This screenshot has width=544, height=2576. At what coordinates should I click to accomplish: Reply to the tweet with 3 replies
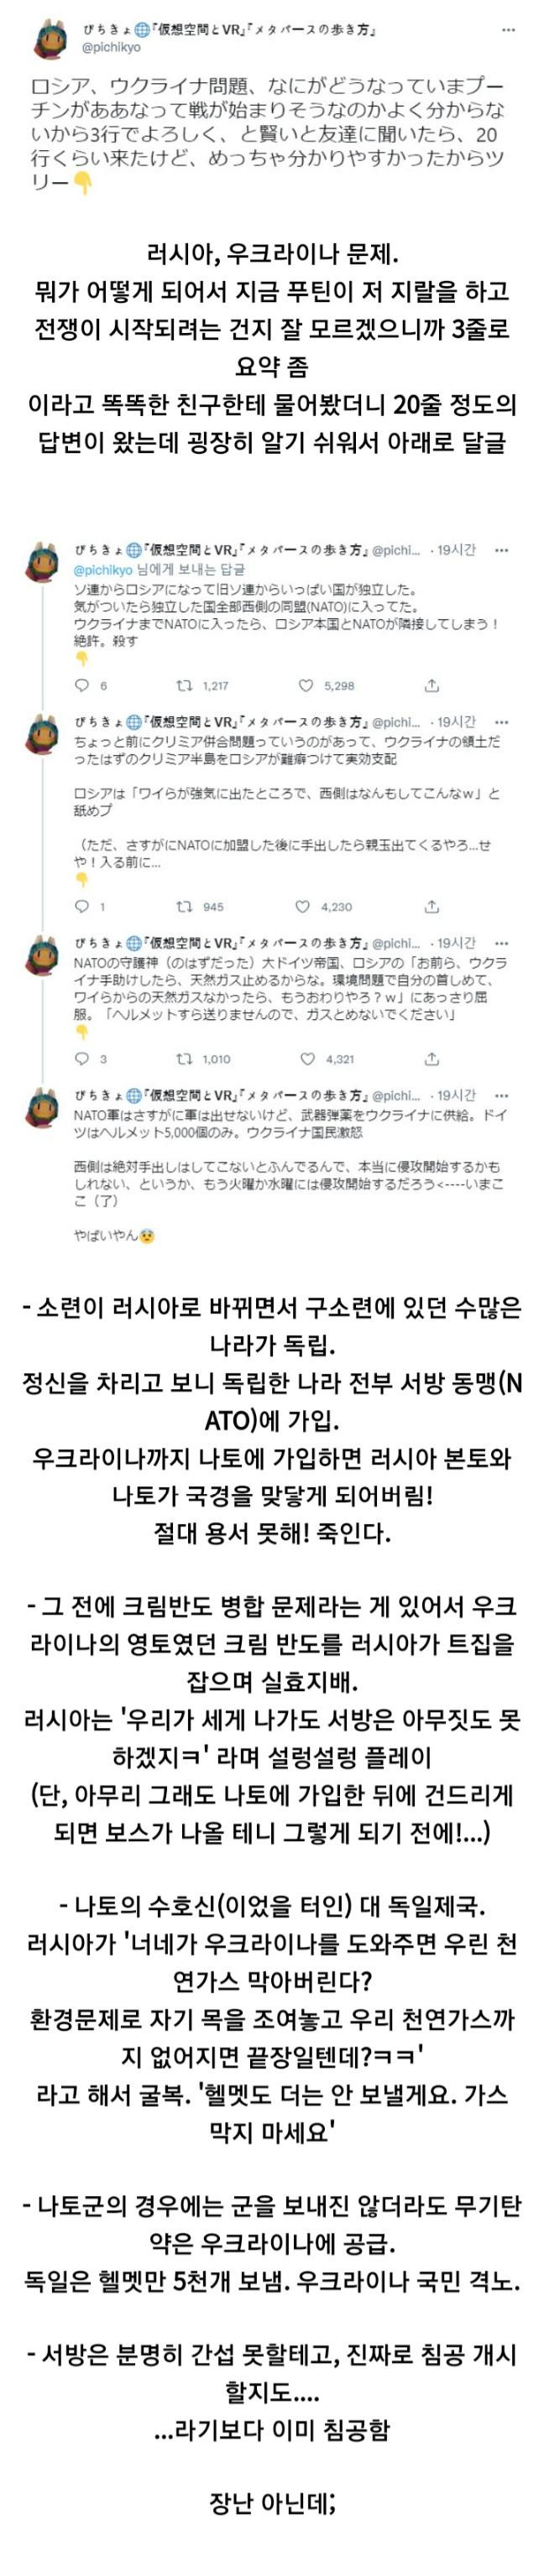pyautogui.click(x=82, y=1058)
